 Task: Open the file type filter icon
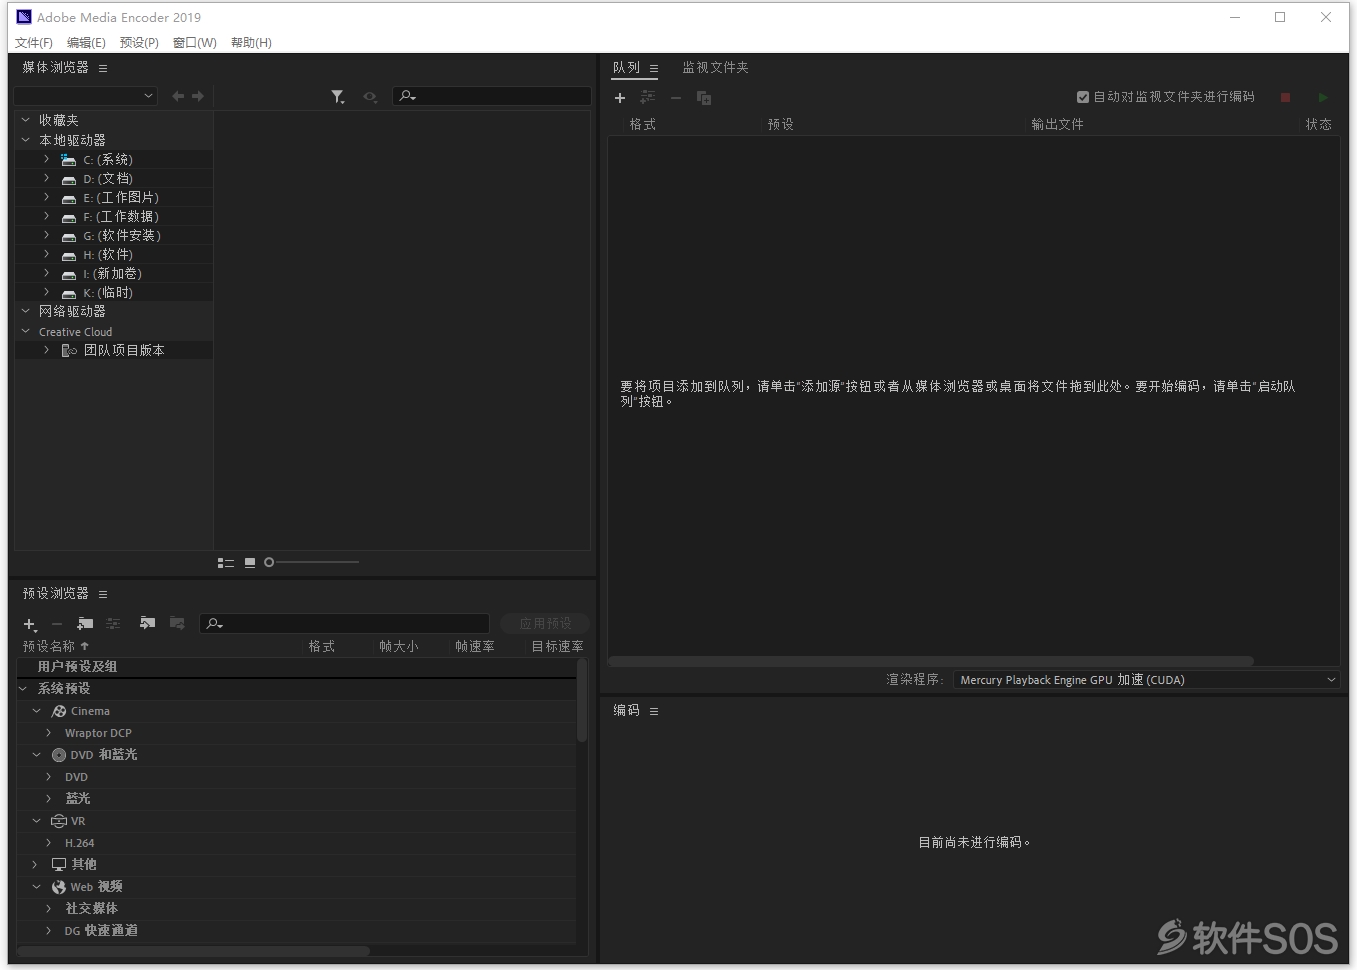(338, 97)
